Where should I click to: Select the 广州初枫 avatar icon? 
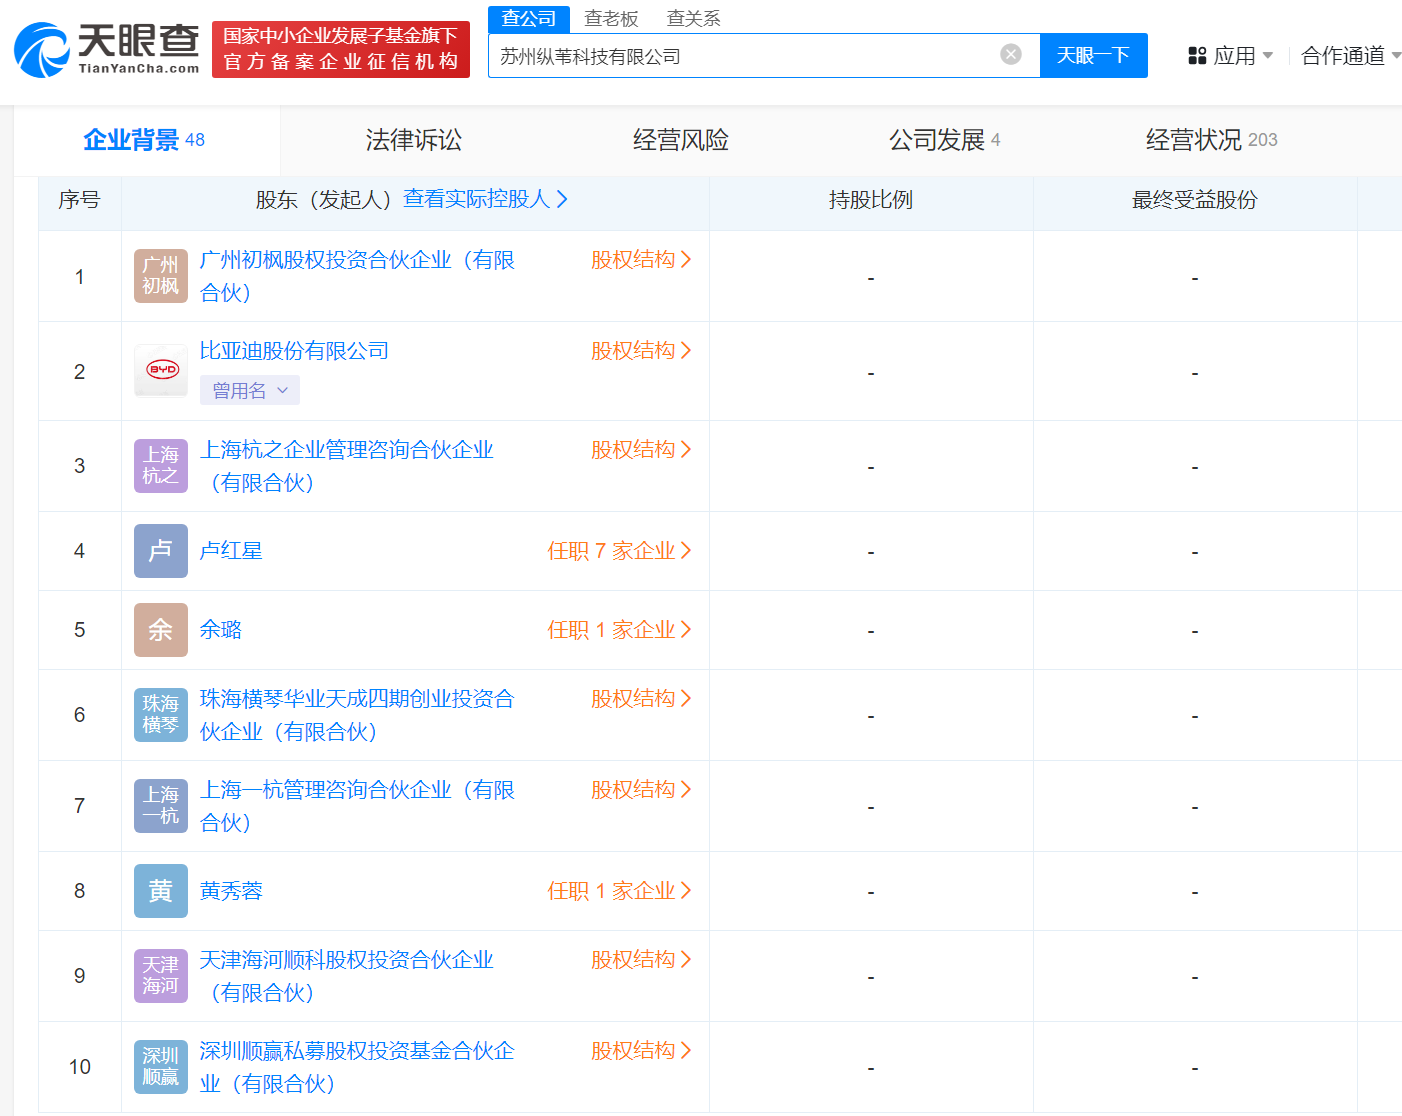pos(161,276)
